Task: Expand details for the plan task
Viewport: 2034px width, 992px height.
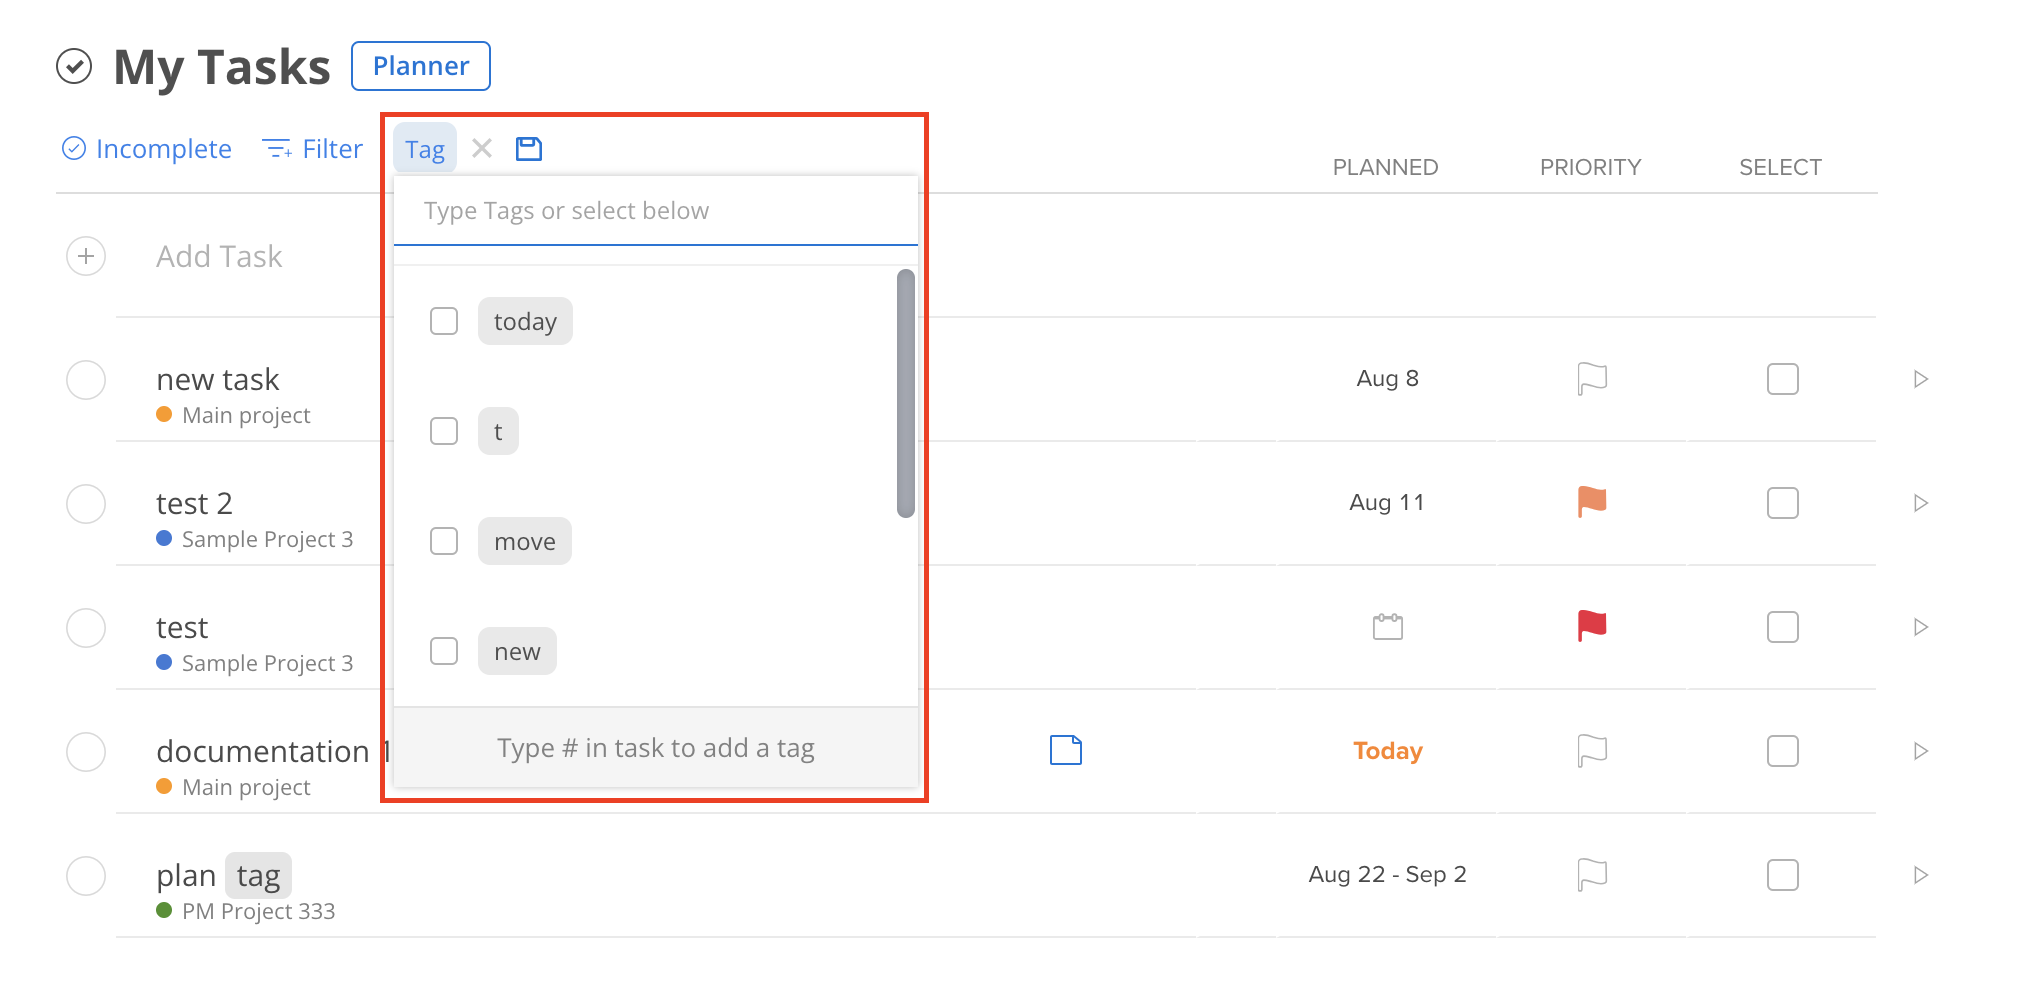Action: coord(1921,874)
